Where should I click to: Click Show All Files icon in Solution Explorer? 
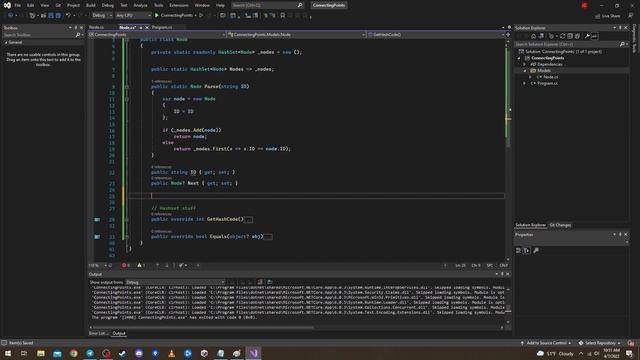[x=577, y=36]
